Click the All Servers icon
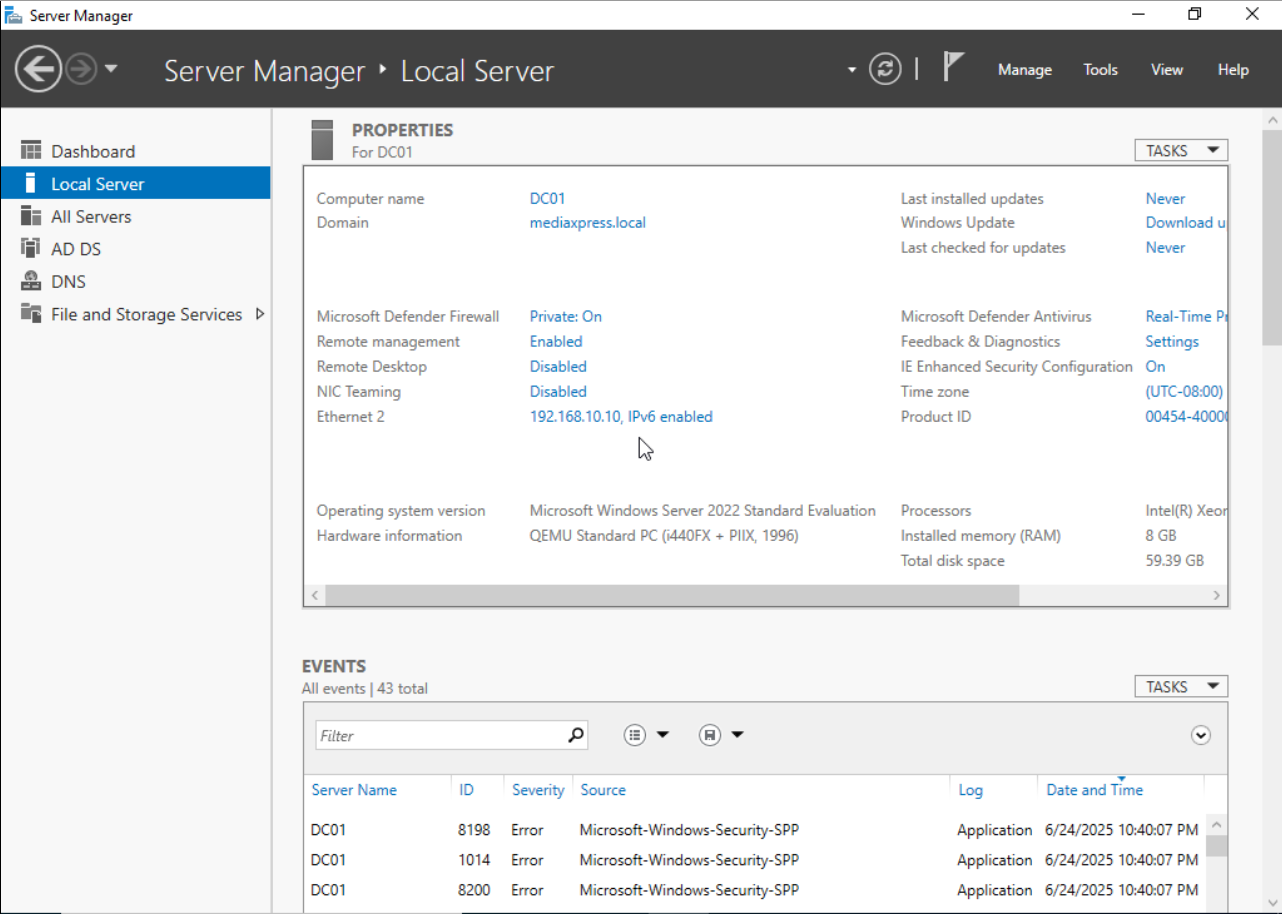Screen dimensions: 1282x914 pos(31,216)
